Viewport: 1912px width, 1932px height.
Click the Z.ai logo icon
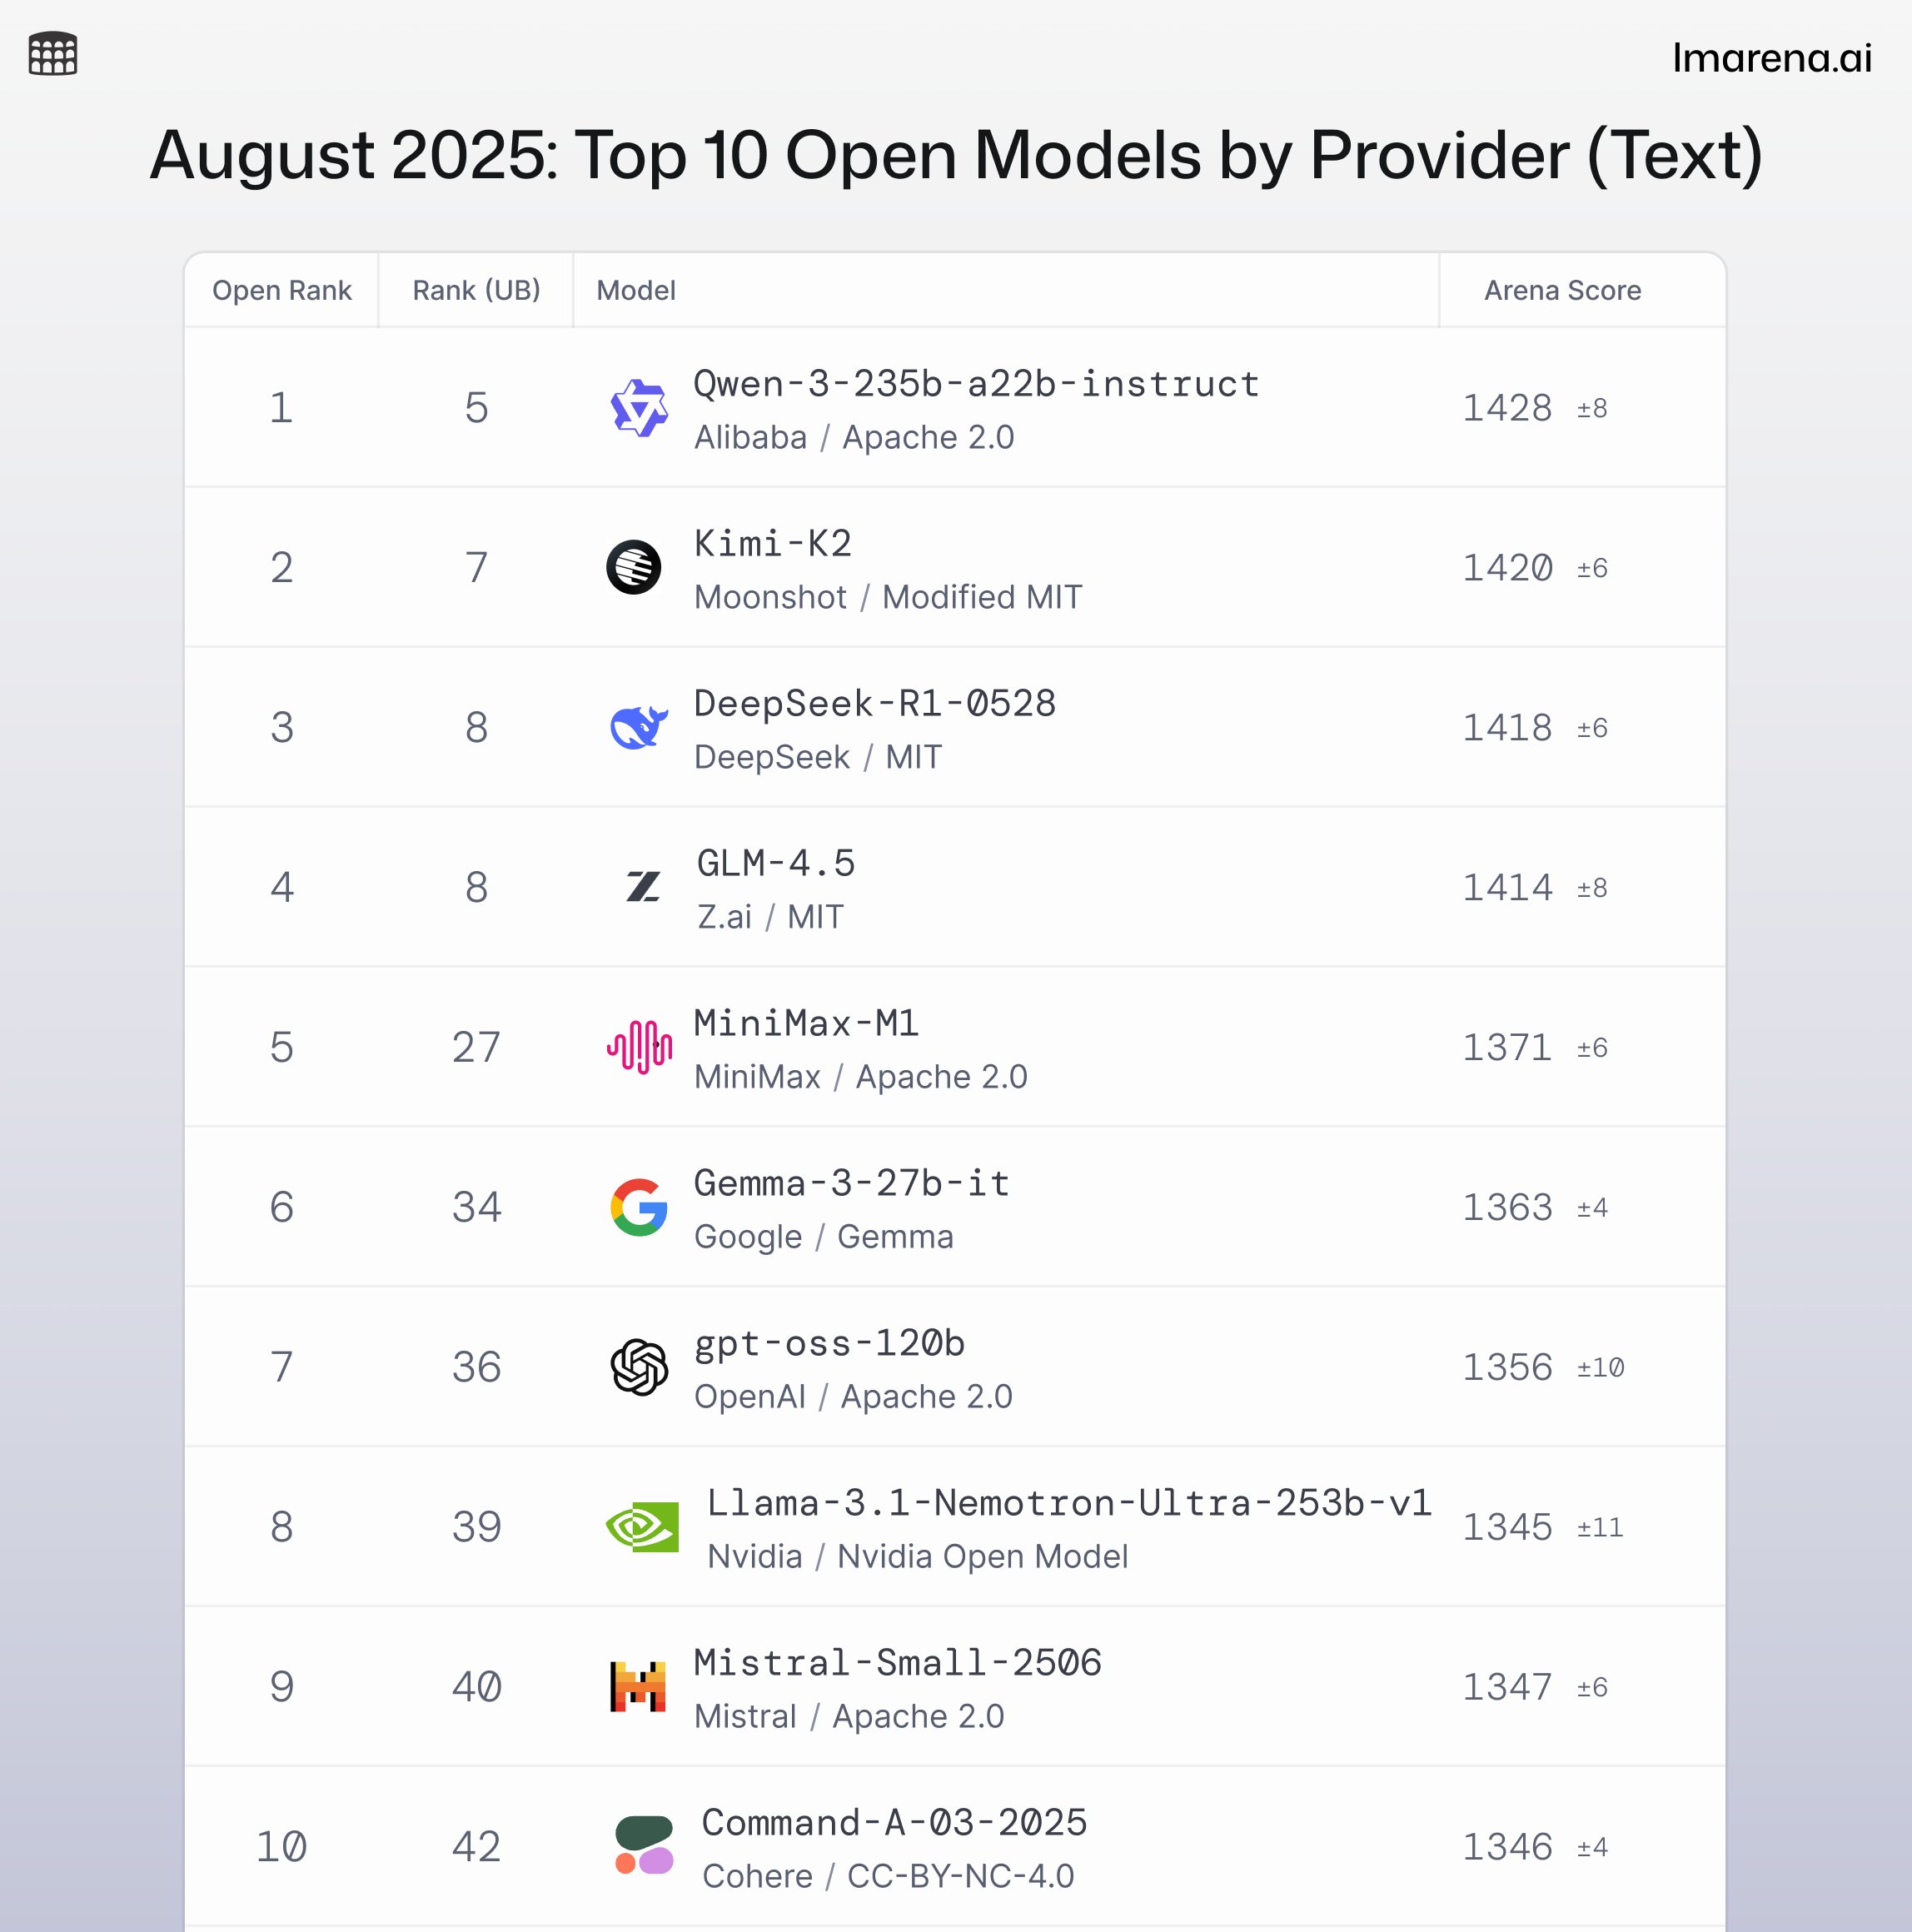pyautogui.click(x=643, y=887)
